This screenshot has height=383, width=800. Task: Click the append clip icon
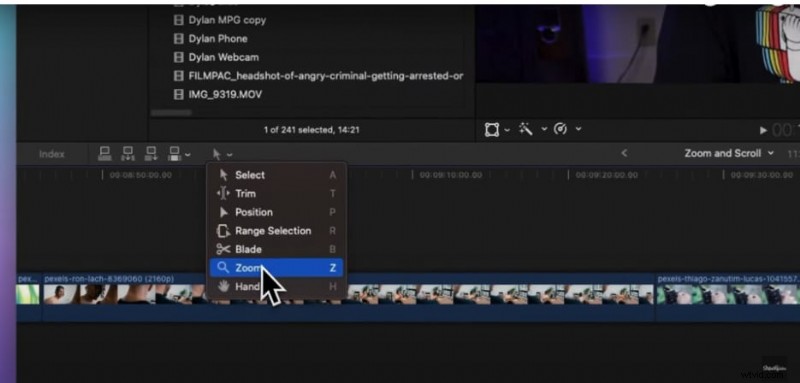coord(151,153)
